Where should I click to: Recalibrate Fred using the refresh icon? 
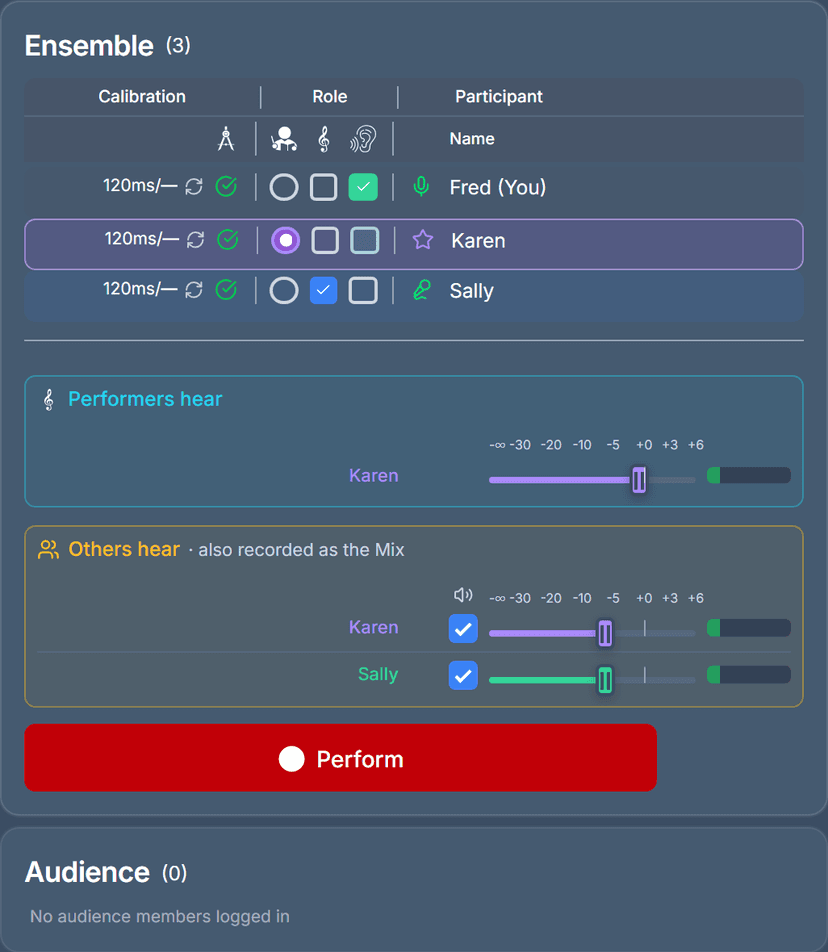pos(194,186)
